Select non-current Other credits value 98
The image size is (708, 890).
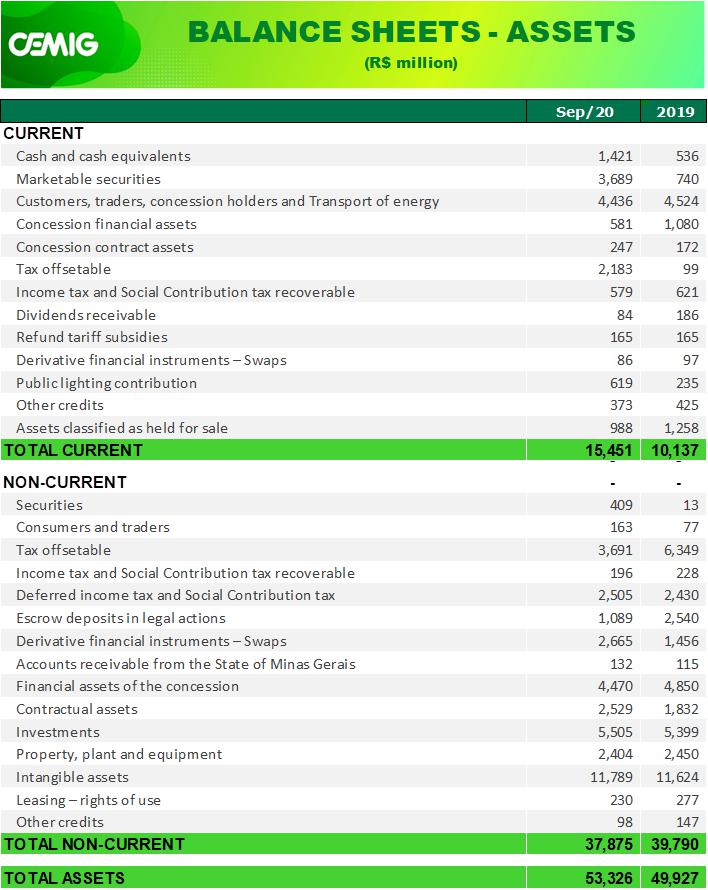(x=625, y=822)
